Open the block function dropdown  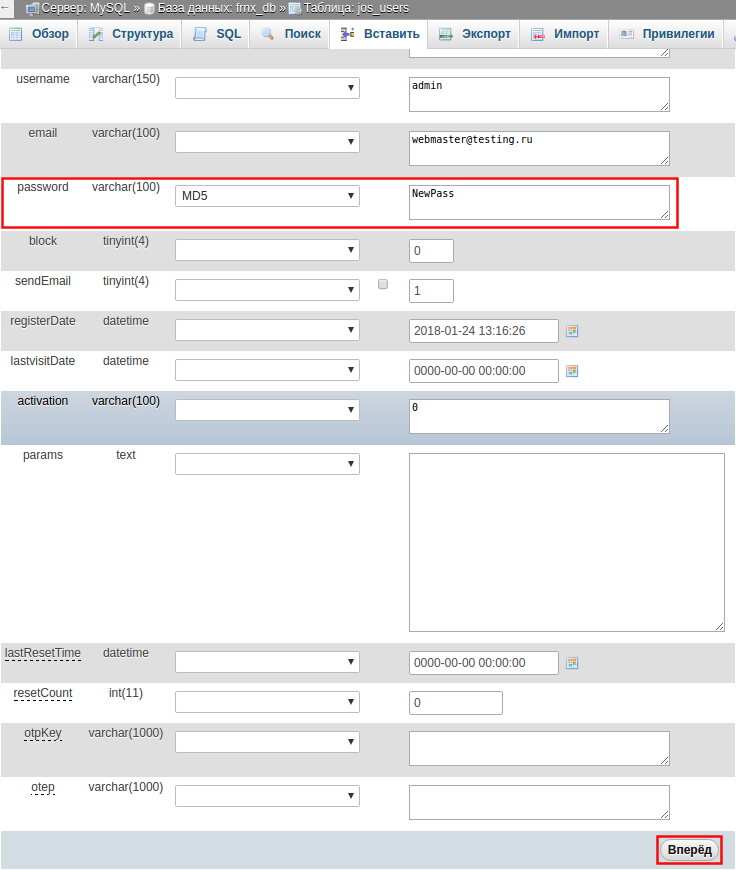click(268, 250)
